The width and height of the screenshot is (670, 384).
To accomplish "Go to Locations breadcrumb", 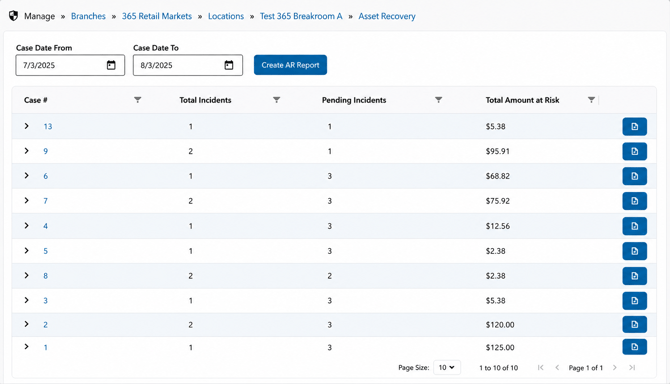I will 226,16.
